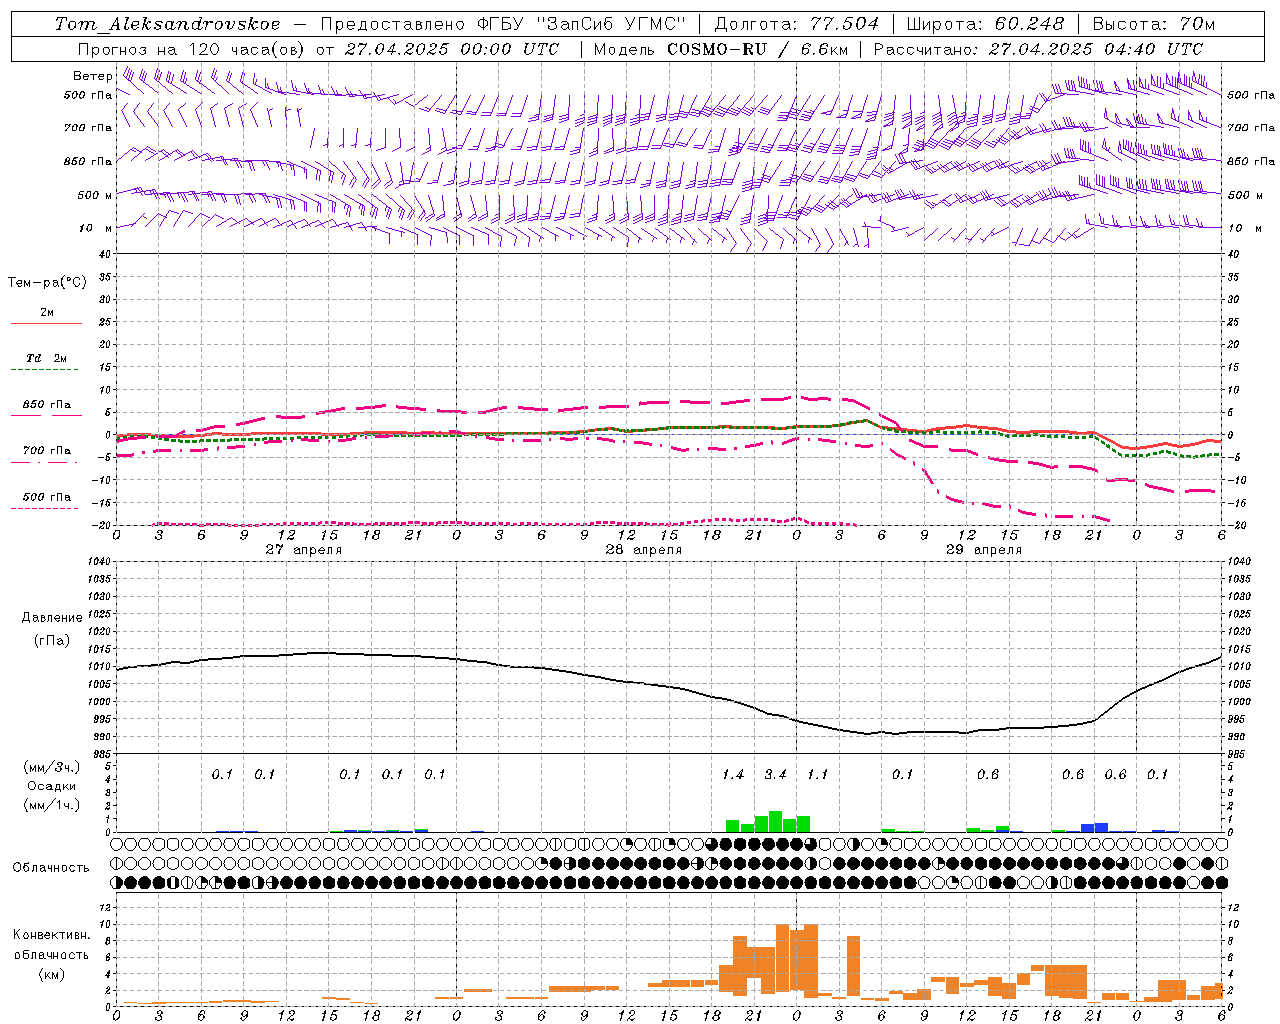Click 'Рассчитано: 27.04.2025 04:40 UTC' text
This screenshot has height=1024, width=1280.
(1038, 49)
